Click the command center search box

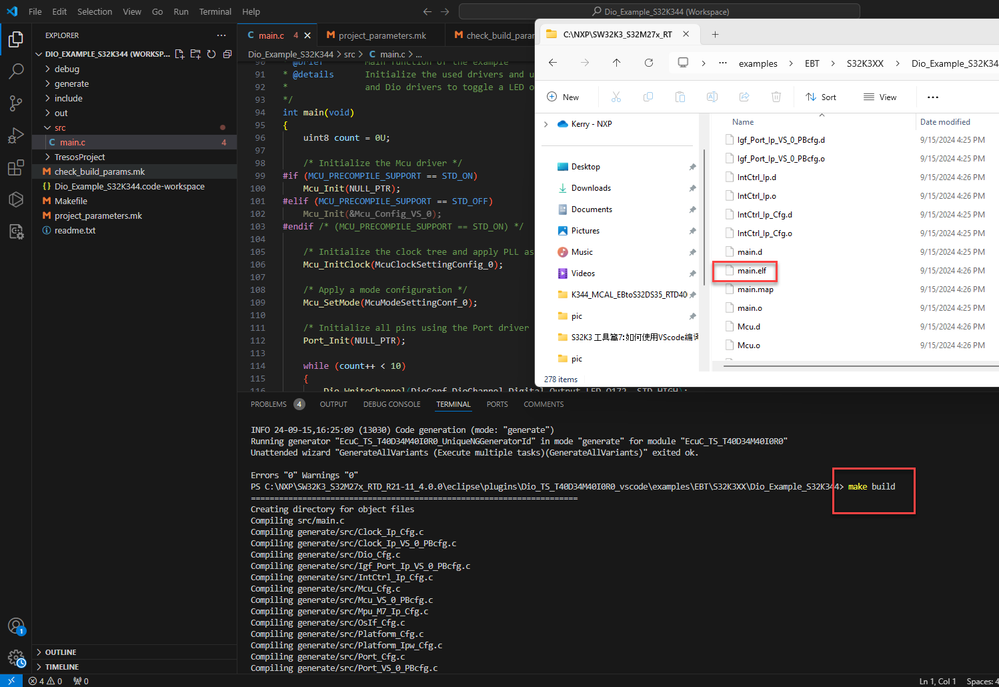point(659,11)
